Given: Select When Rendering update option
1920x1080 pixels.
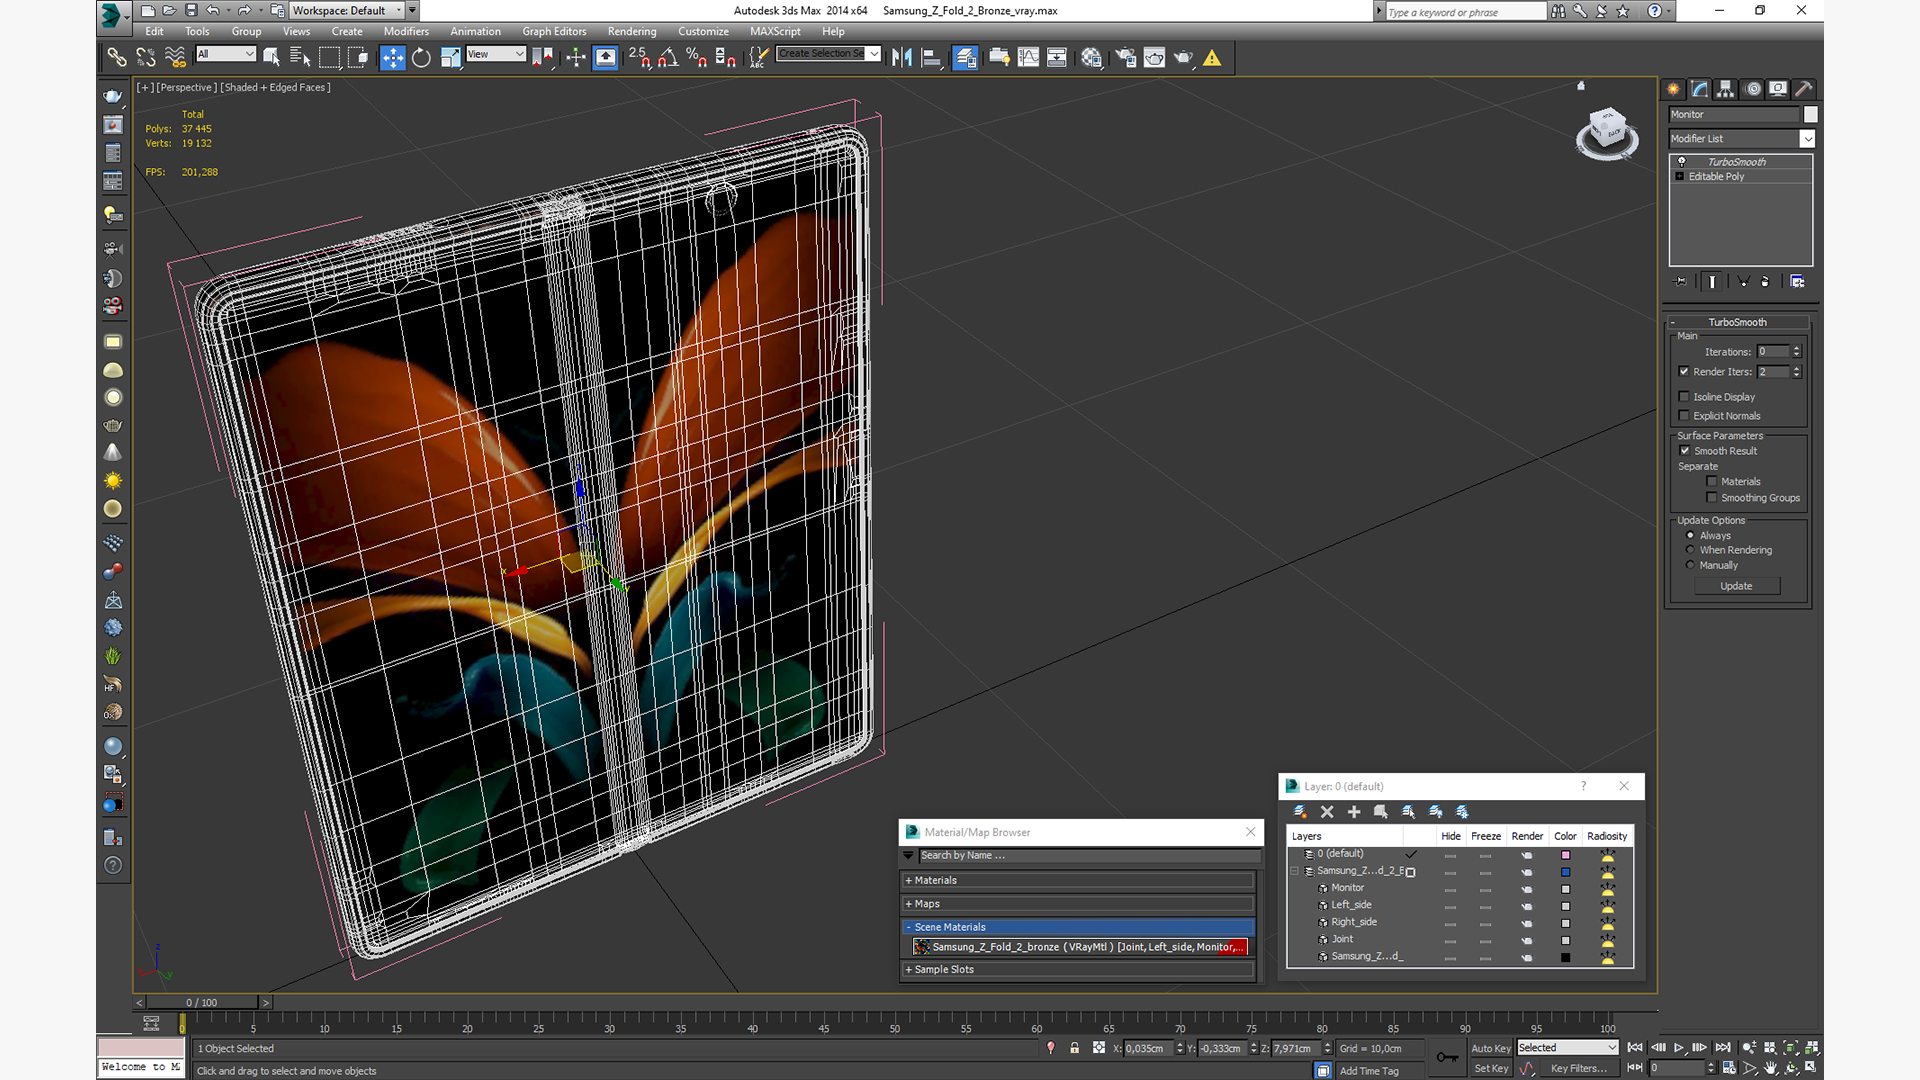Looking at the screenshot, I should [1690, 550].
